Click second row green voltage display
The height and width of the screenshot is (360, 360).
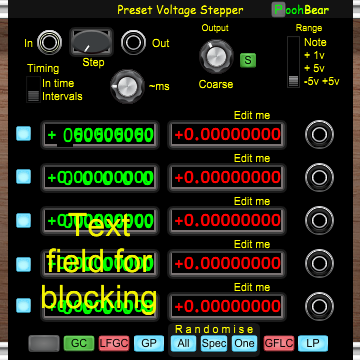point(100,177)
